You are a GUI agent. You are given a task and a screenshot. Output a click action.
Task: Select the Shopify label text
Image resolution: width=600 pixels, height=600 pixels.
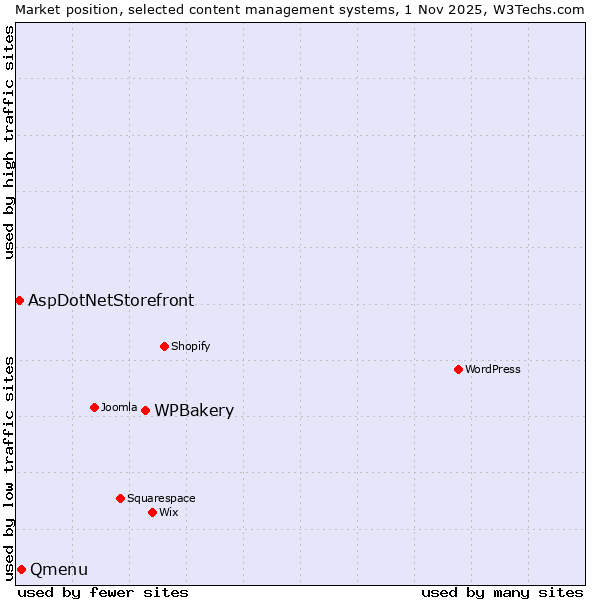pos(190,346)
